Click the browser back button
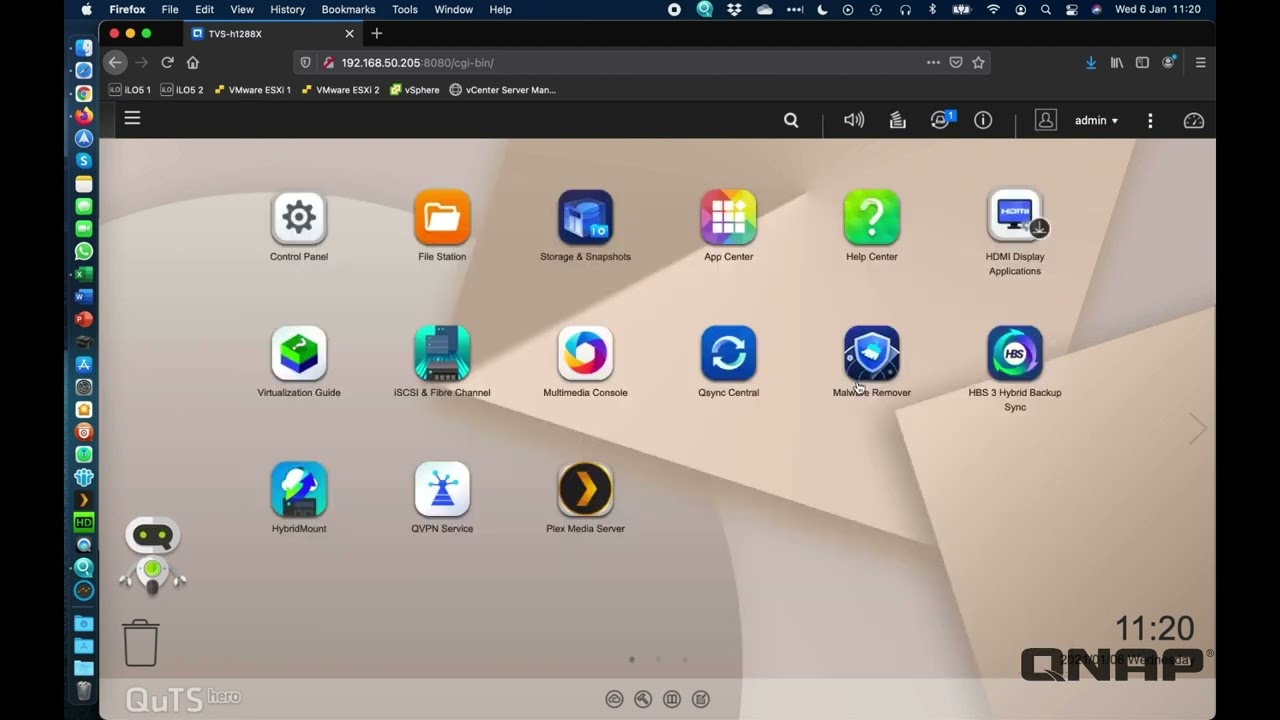 point(115,62)
